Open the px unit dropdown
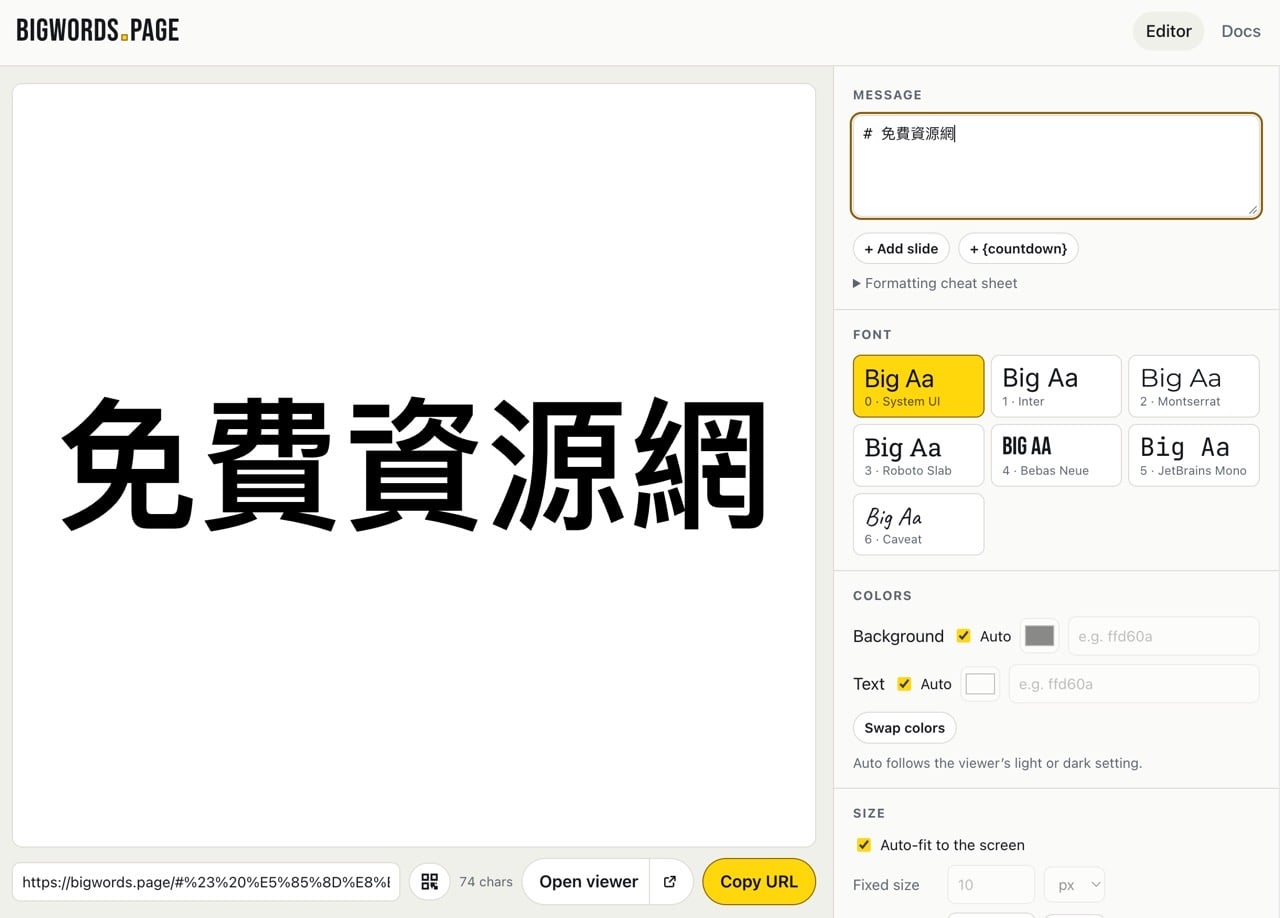1280x918 pixels. (x=1074, y=885)
